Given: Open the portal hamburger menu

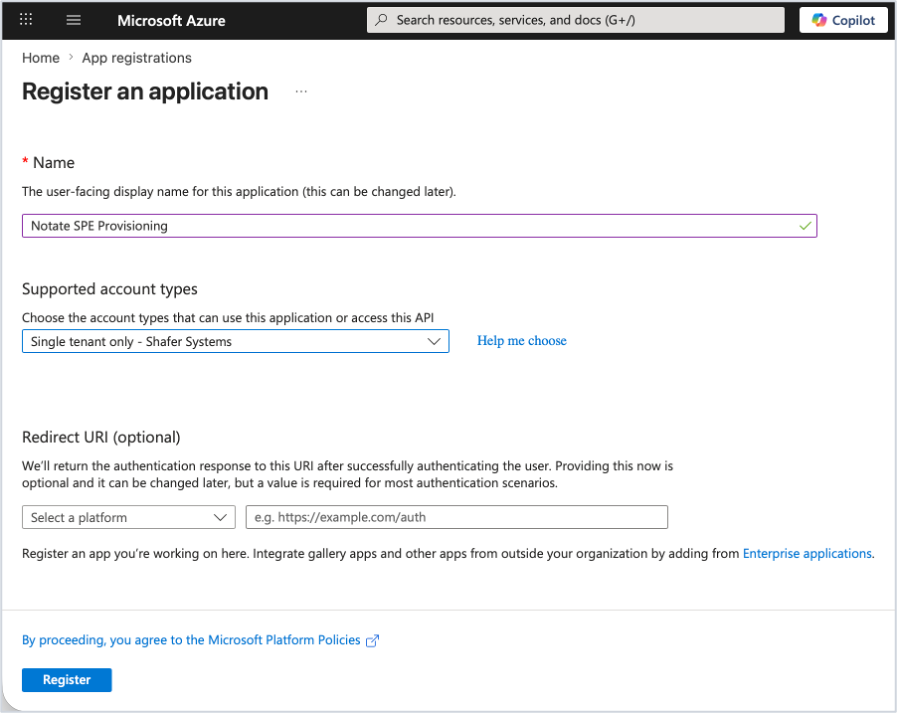Looking at the screenshot, I should (73, 20).
